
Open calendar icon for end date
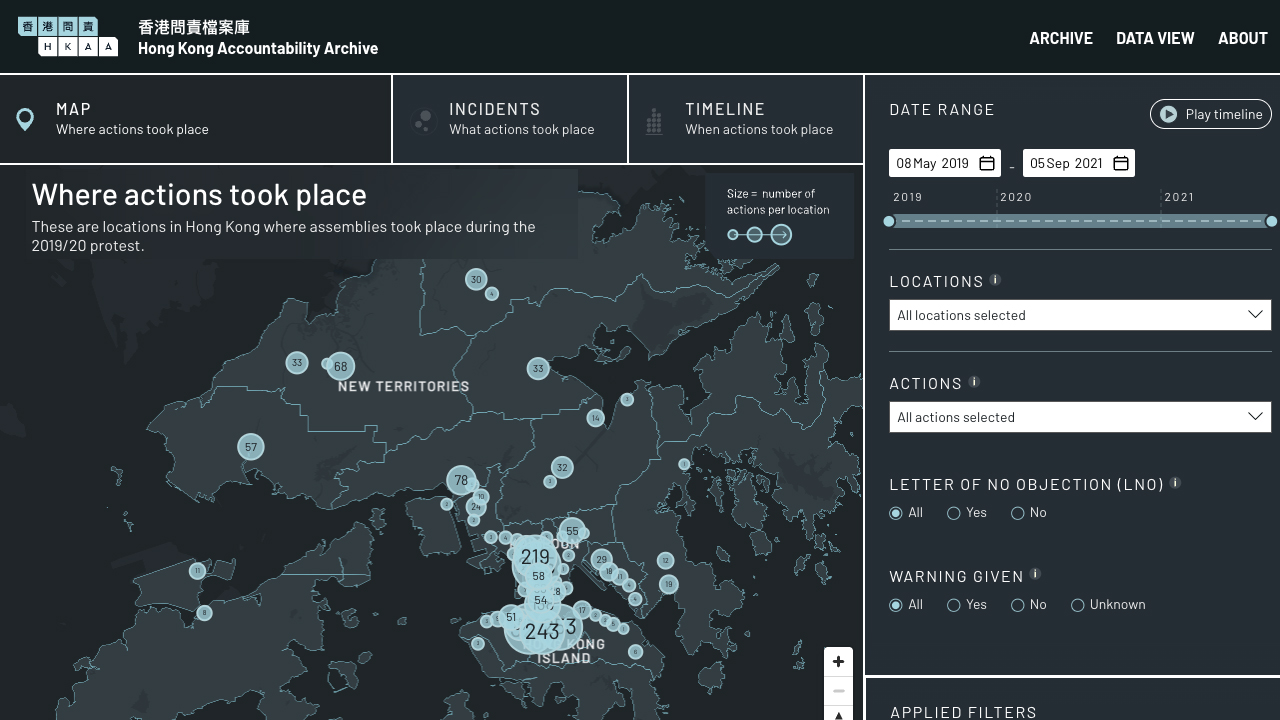point(1121,163)
